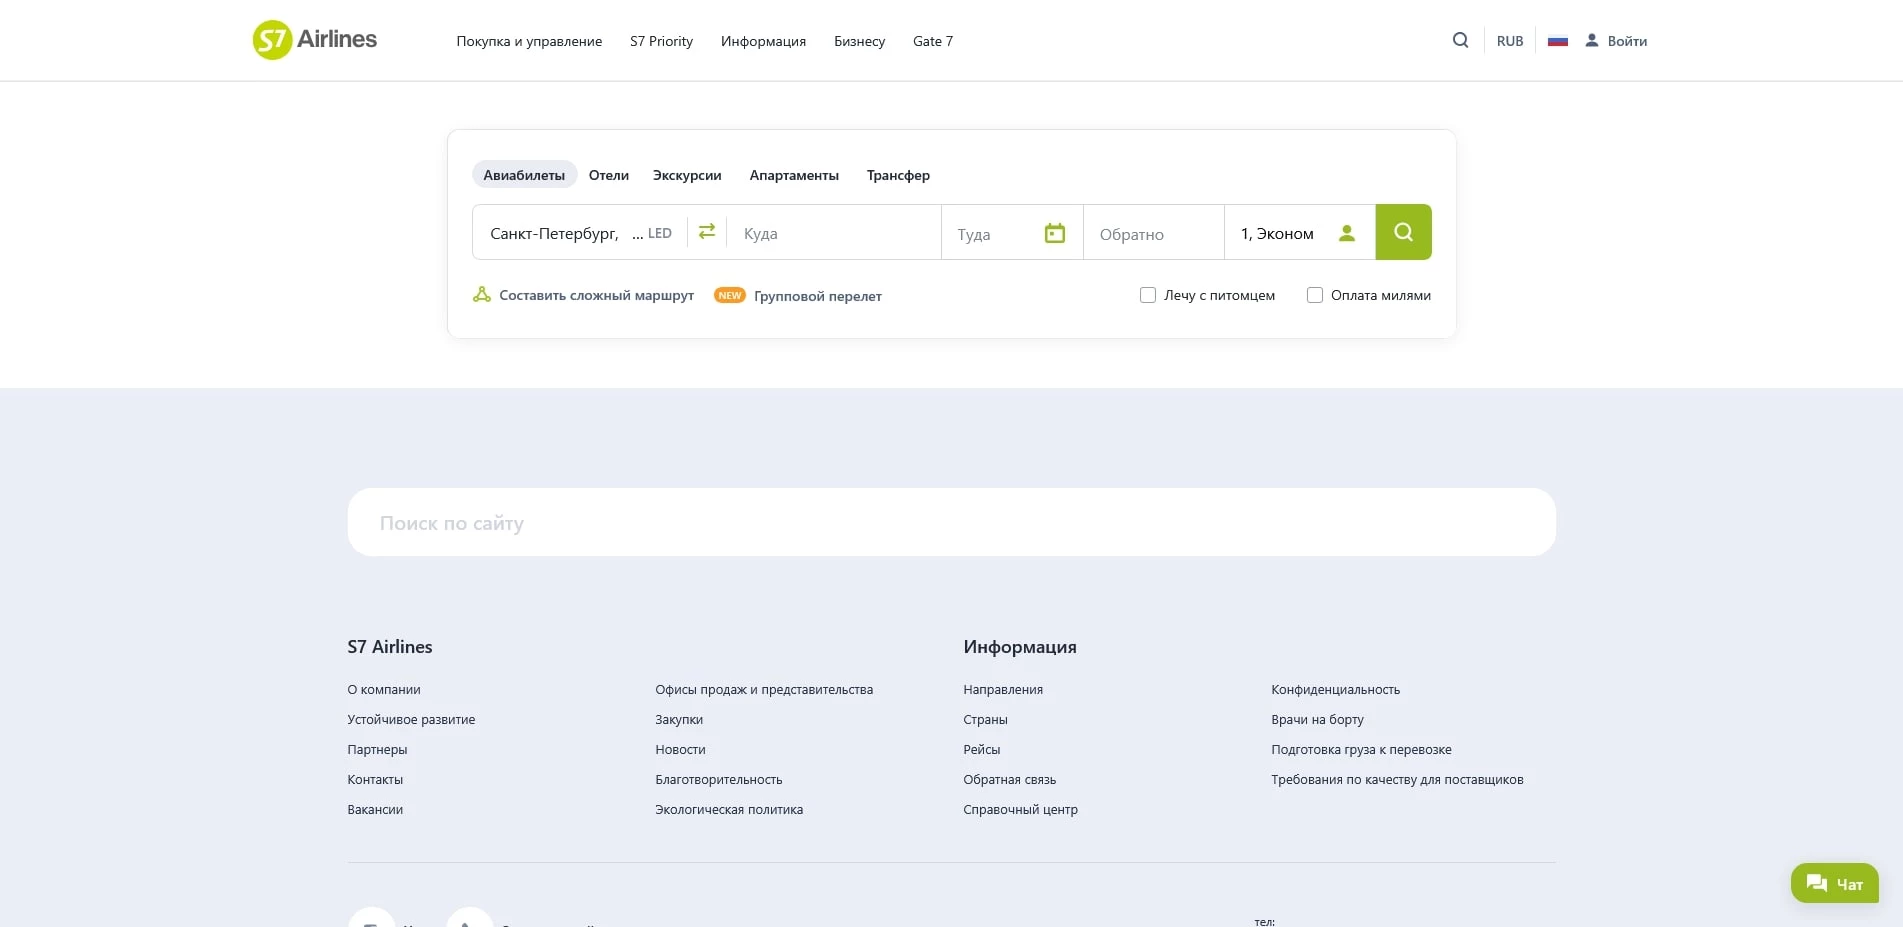Image resolution: width=1903 pixels, height=927 pixels.
Task: Click the passenger icon in class field
Action: [x=1347, y=233]
